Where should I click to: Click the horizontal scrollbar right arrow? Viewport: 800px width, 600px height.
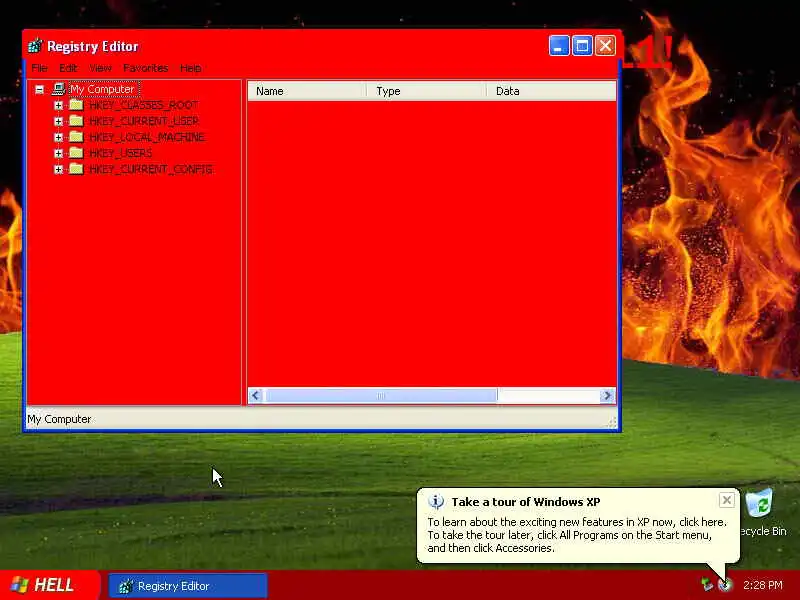tap(607, 395)
